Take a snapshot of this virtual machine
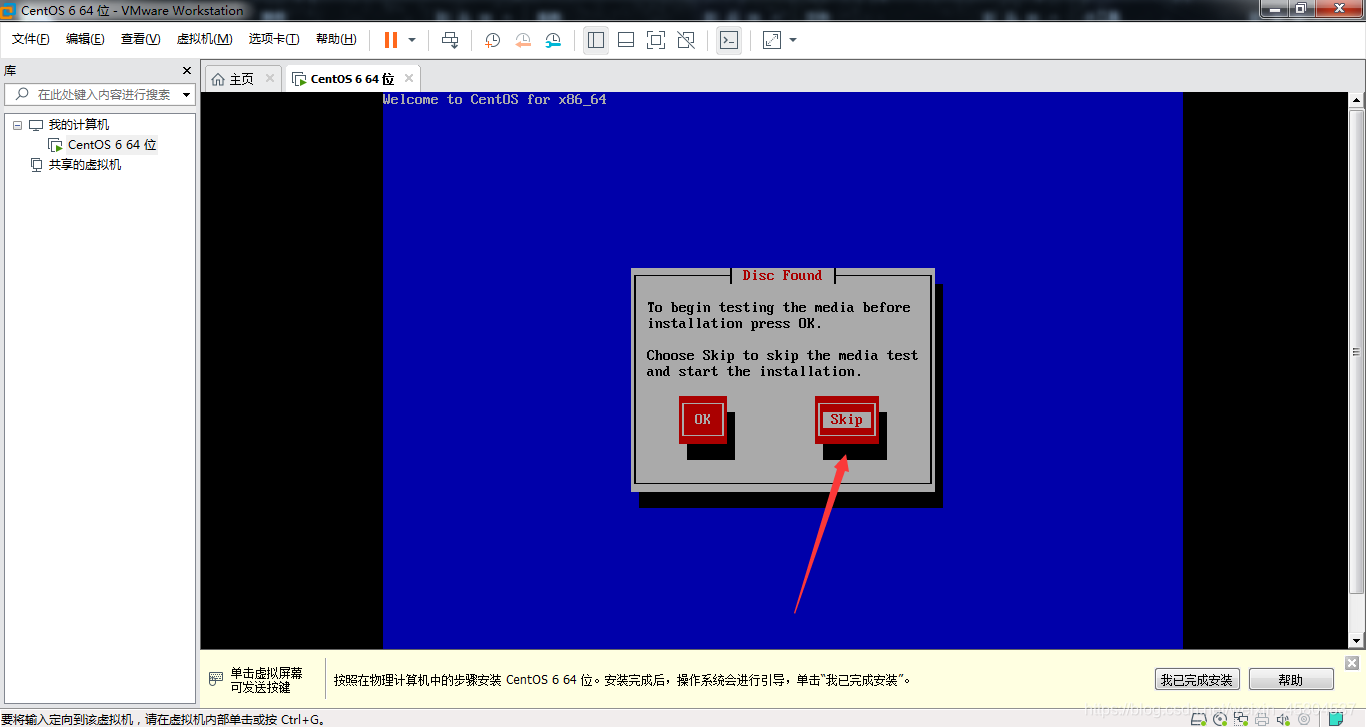Image resolution: width=1366 pixels, height=728 pixels. tap(492, 40)
